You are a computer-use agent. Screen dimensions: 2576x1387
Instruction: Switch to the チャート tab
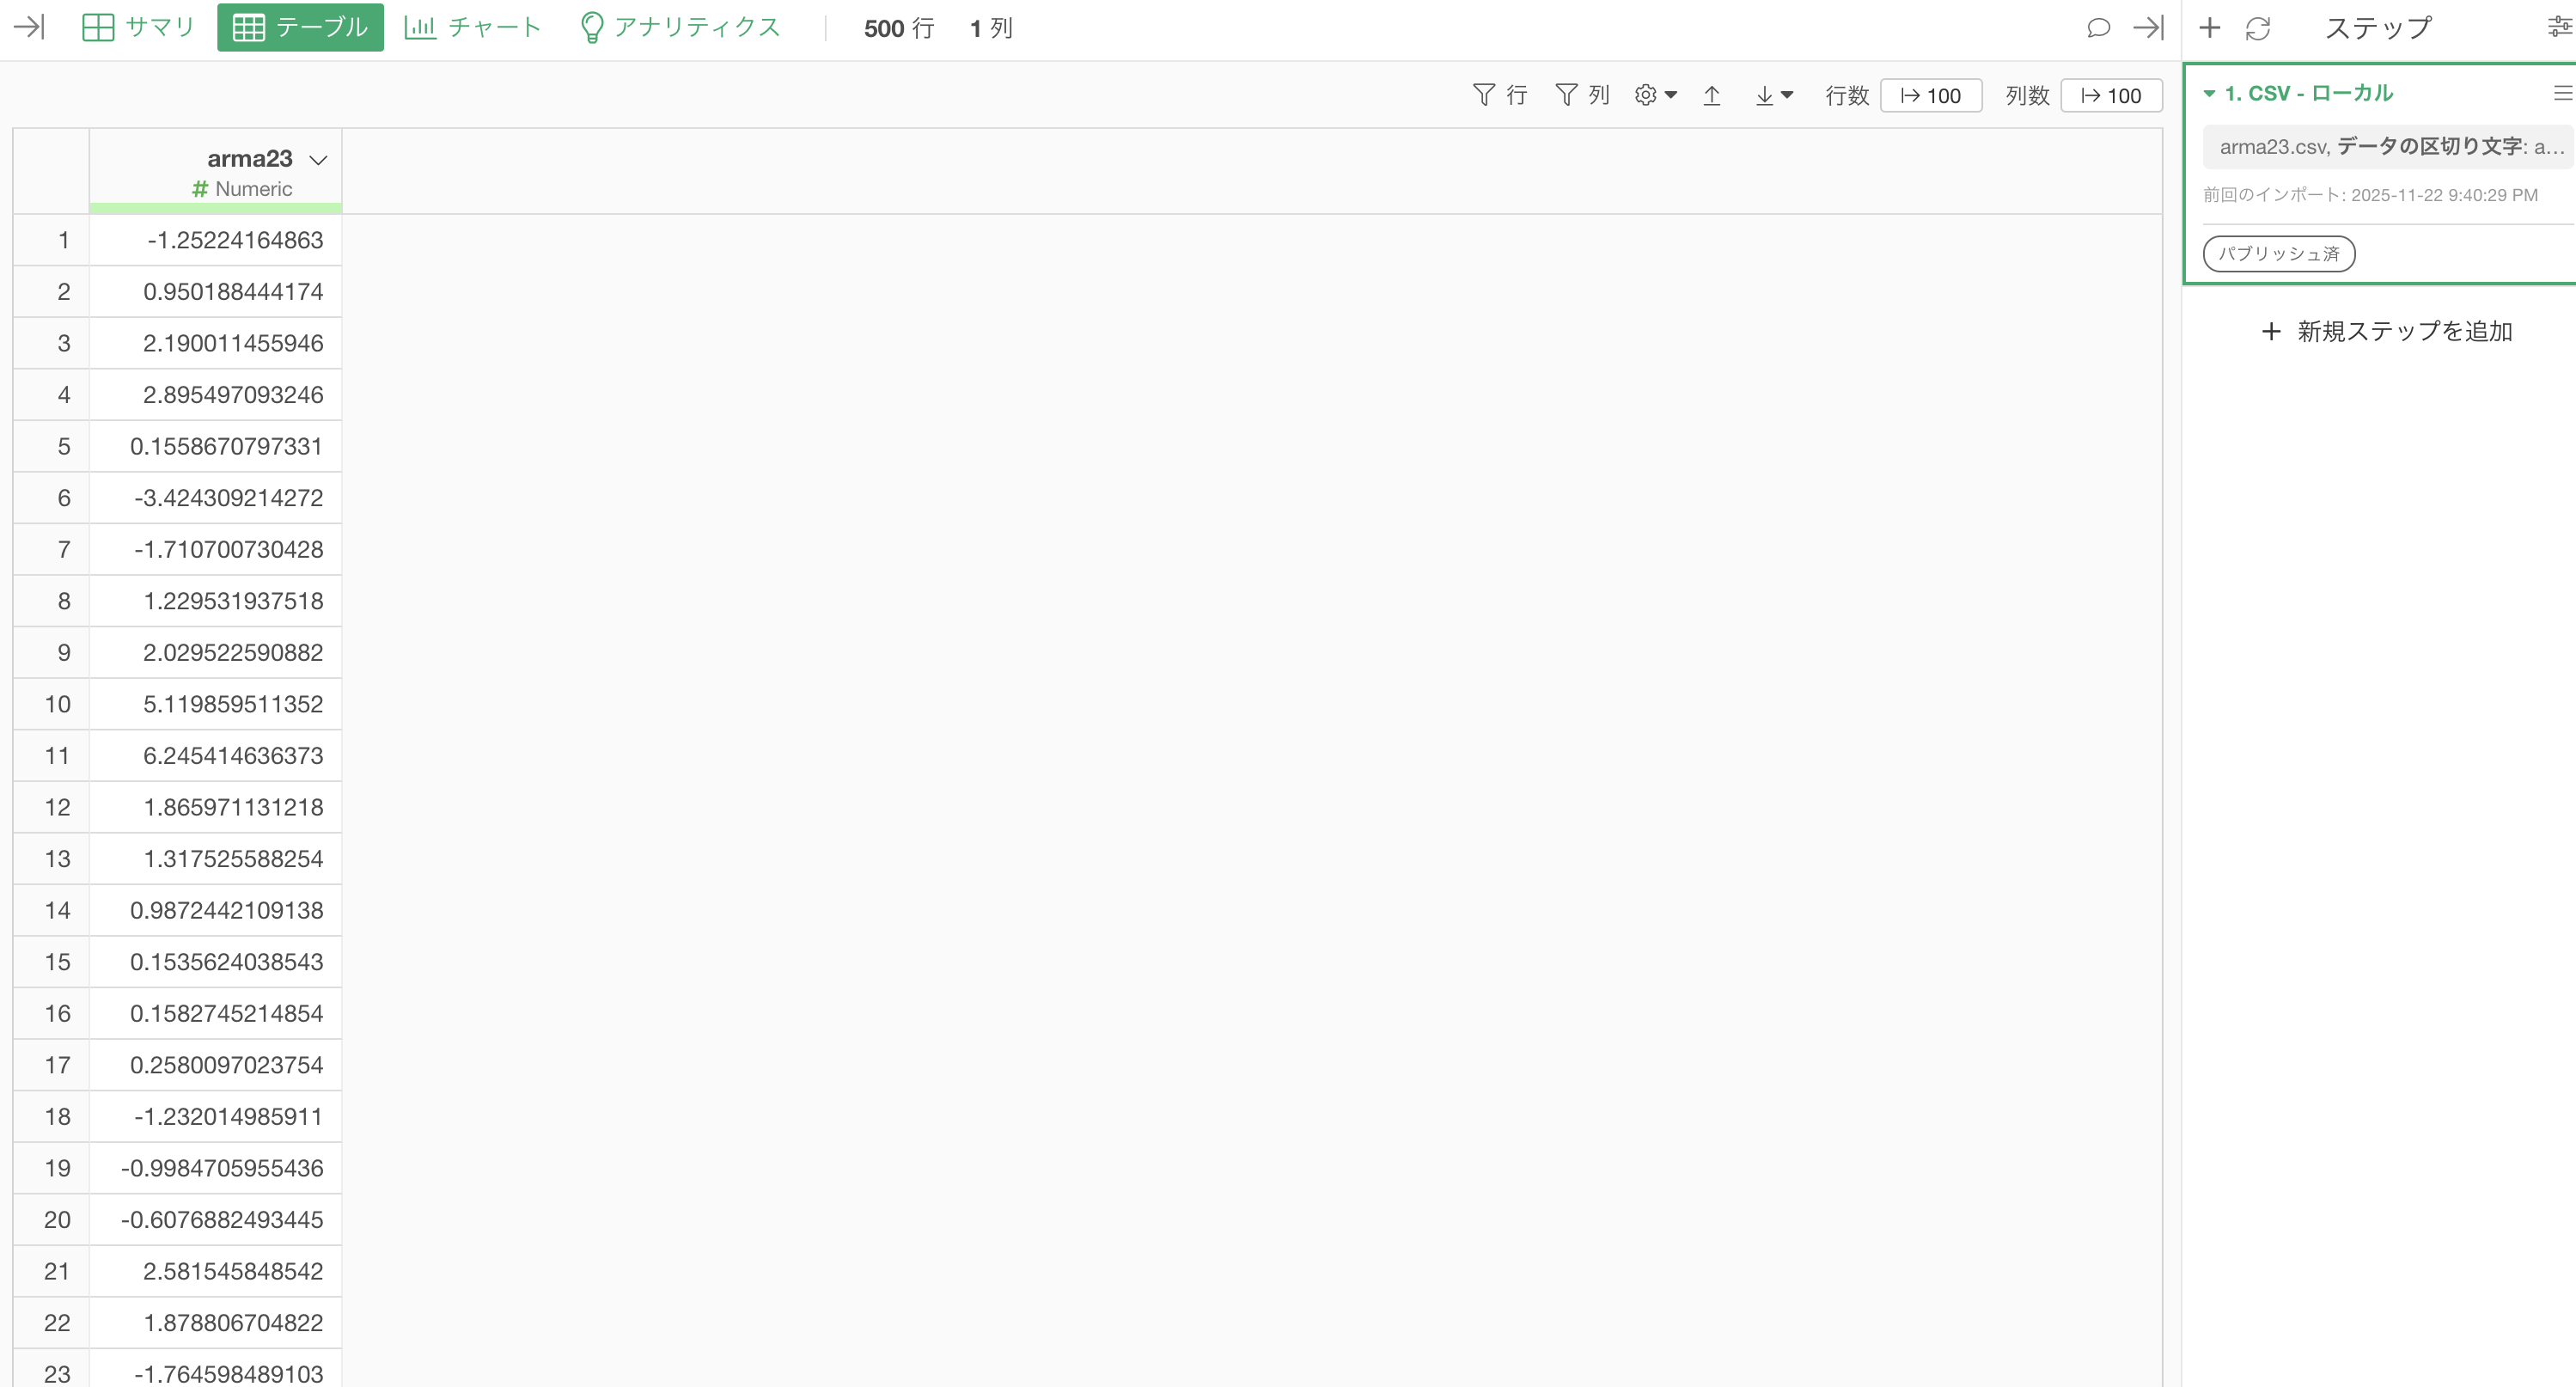click(471, 27)
